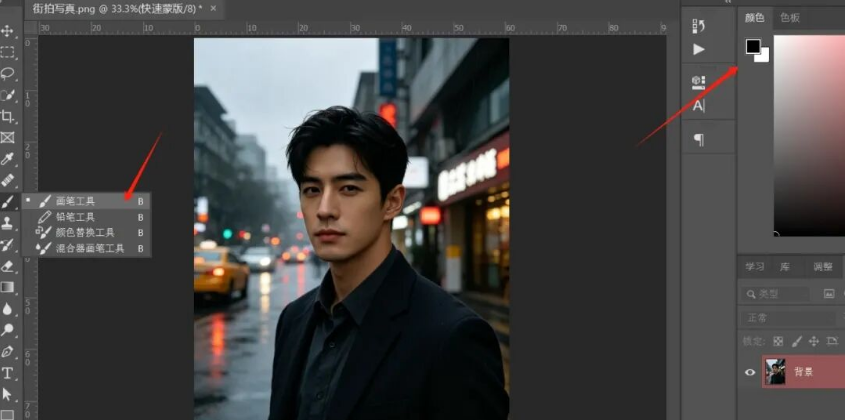Close the 街拍写真.png document tab
Image resolution: width=845 pixels, height=420 pixels.
pos(213,9)
